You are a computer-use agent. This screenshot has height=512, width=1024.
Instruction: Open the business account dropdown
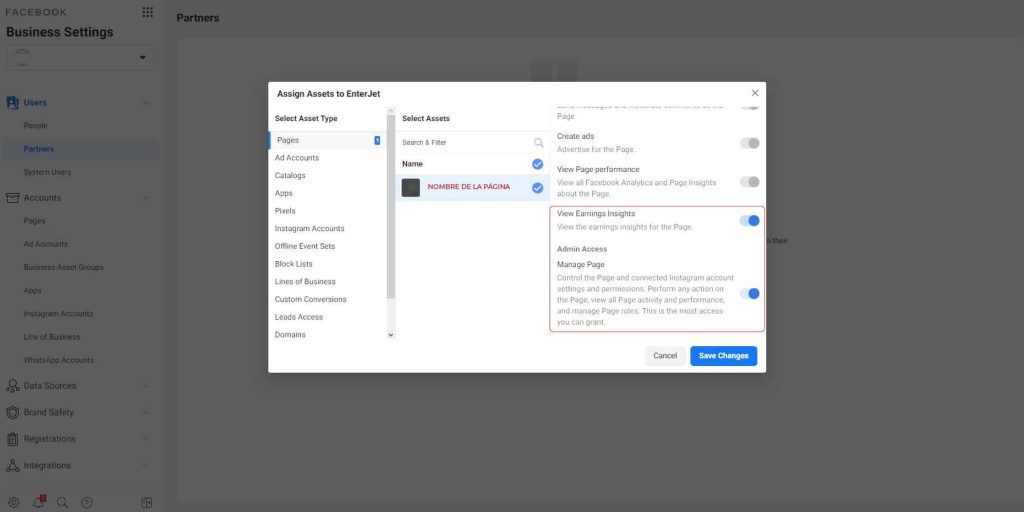point(80,58)
